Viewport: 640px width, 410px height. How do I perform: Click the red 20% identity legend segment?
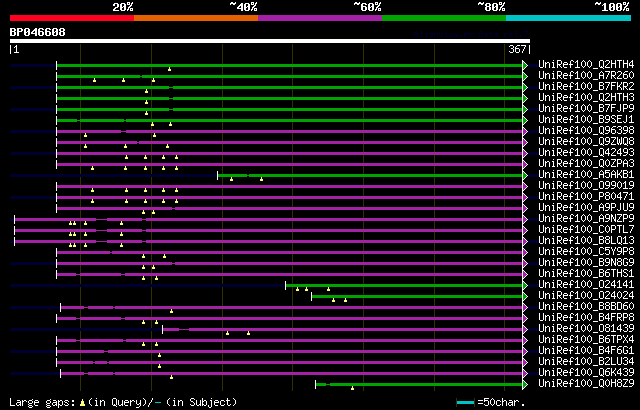point(72,18)
